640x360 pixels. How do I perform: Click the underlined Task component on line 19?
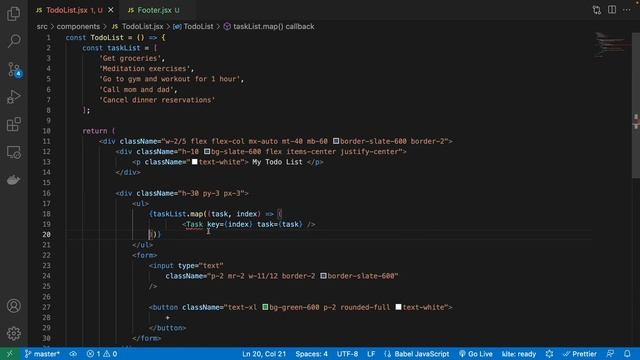[x=194, y=224]
